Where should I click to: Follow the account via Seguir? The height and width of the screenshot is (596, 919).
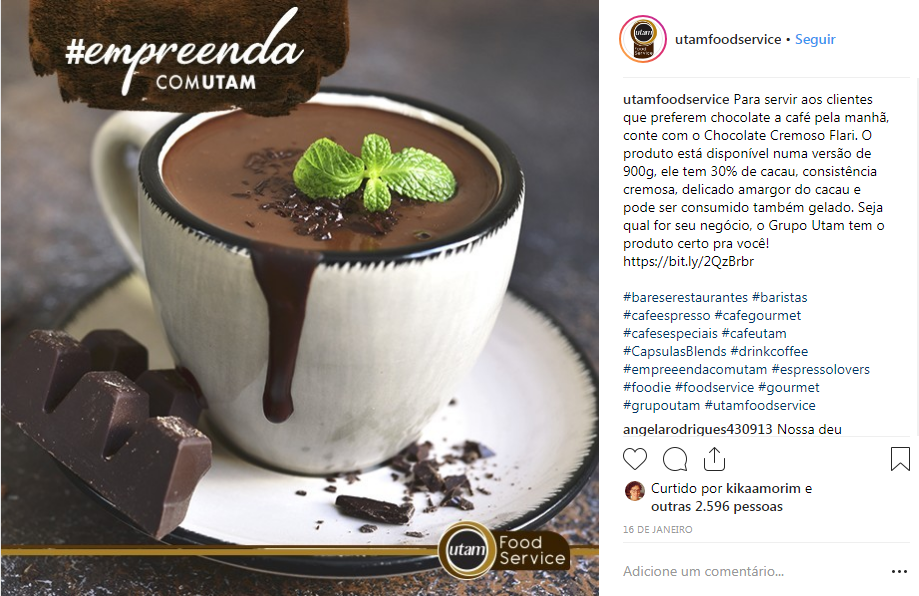pyautogui.click(x=815, y=39)
